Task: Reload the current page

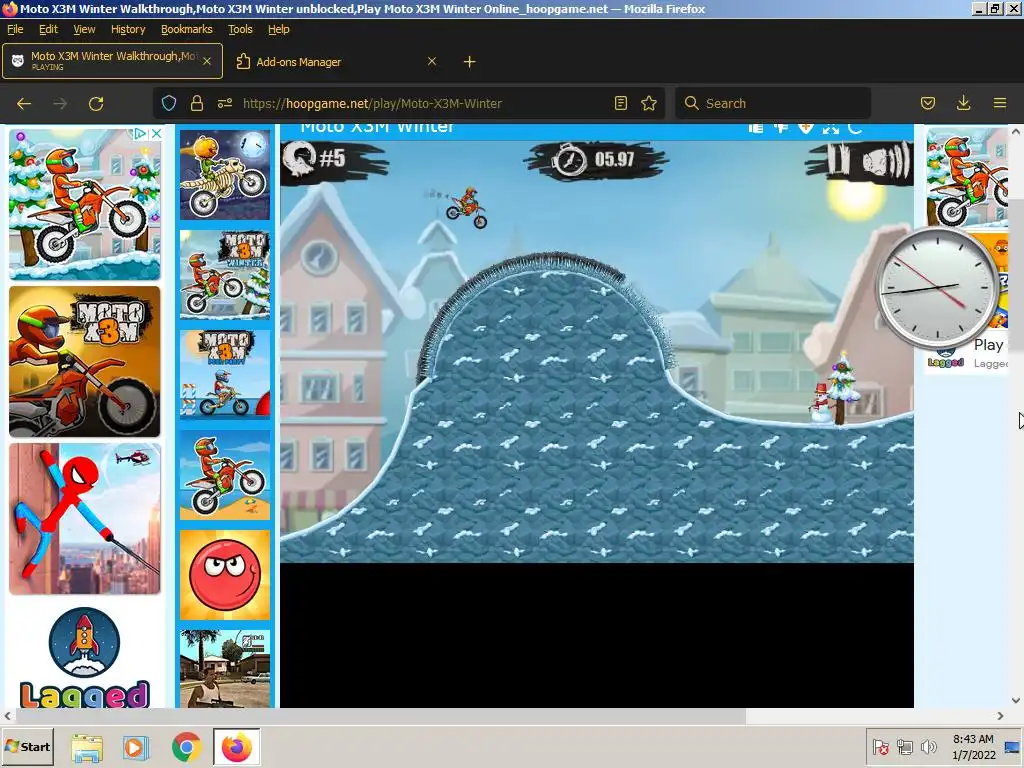Action: [96, 103]
